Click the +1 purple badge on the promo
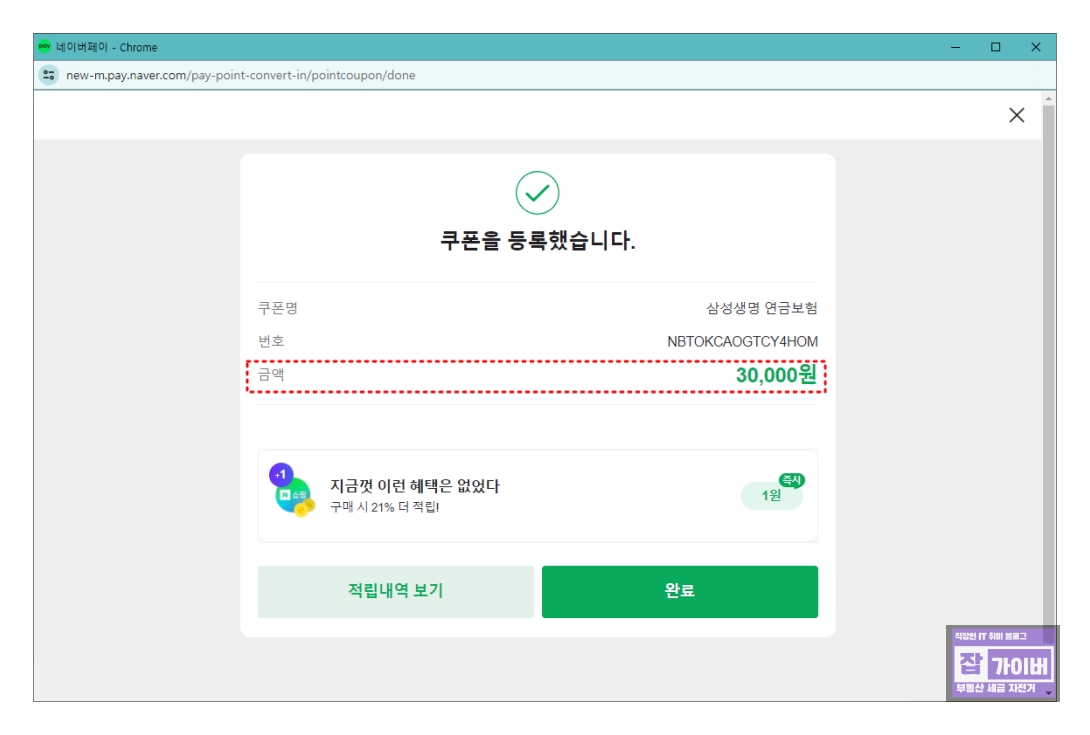The width and height of the screenshot is (1090, 735). pyautogui.click(x=280, y=472)
